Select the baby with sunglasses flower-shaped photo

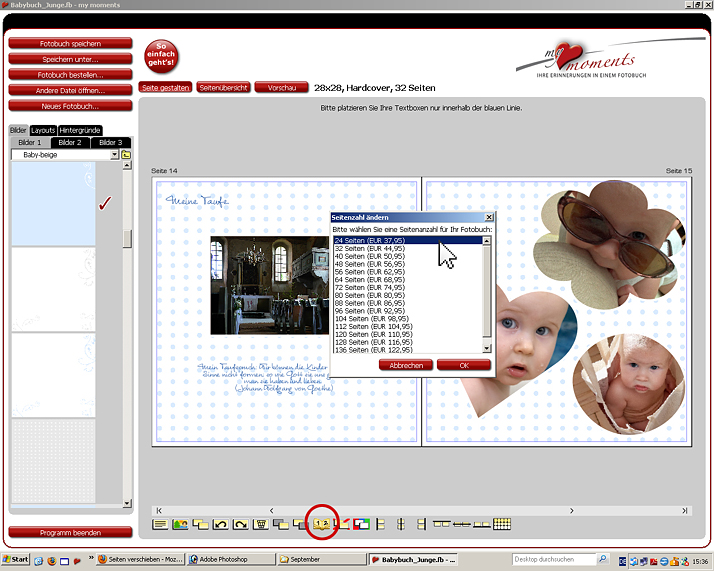pos(609,244)
